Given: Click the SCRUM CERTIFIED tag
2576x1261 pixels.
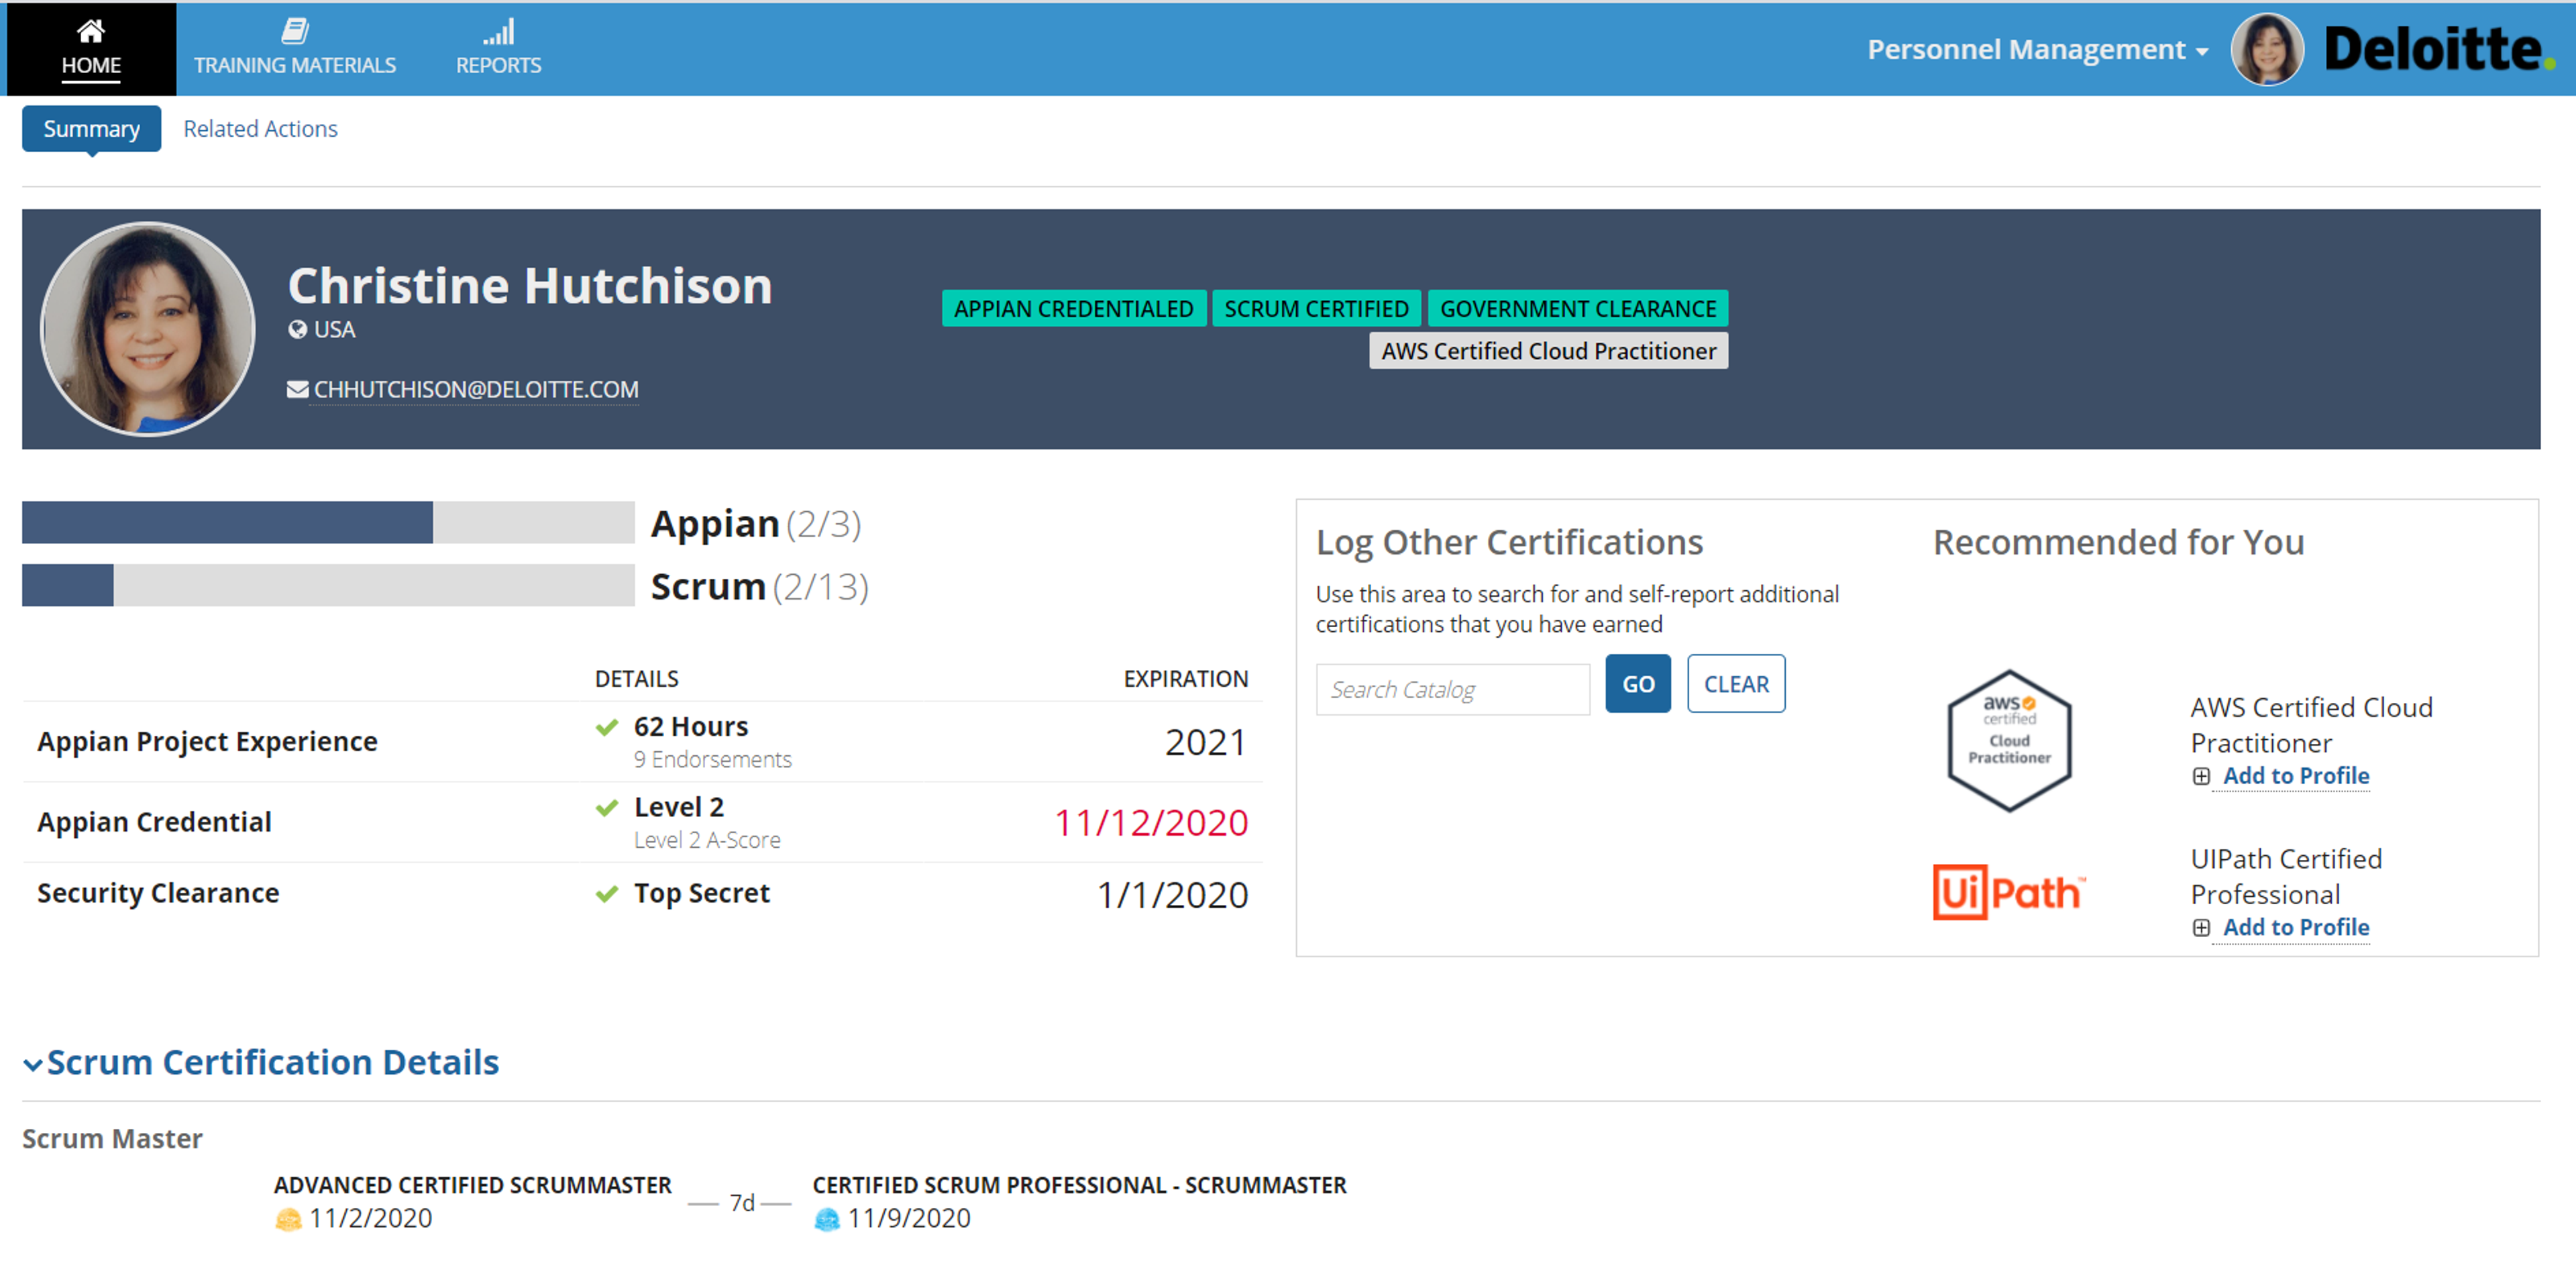Looking at the screenshot, I should (1316, 309).
